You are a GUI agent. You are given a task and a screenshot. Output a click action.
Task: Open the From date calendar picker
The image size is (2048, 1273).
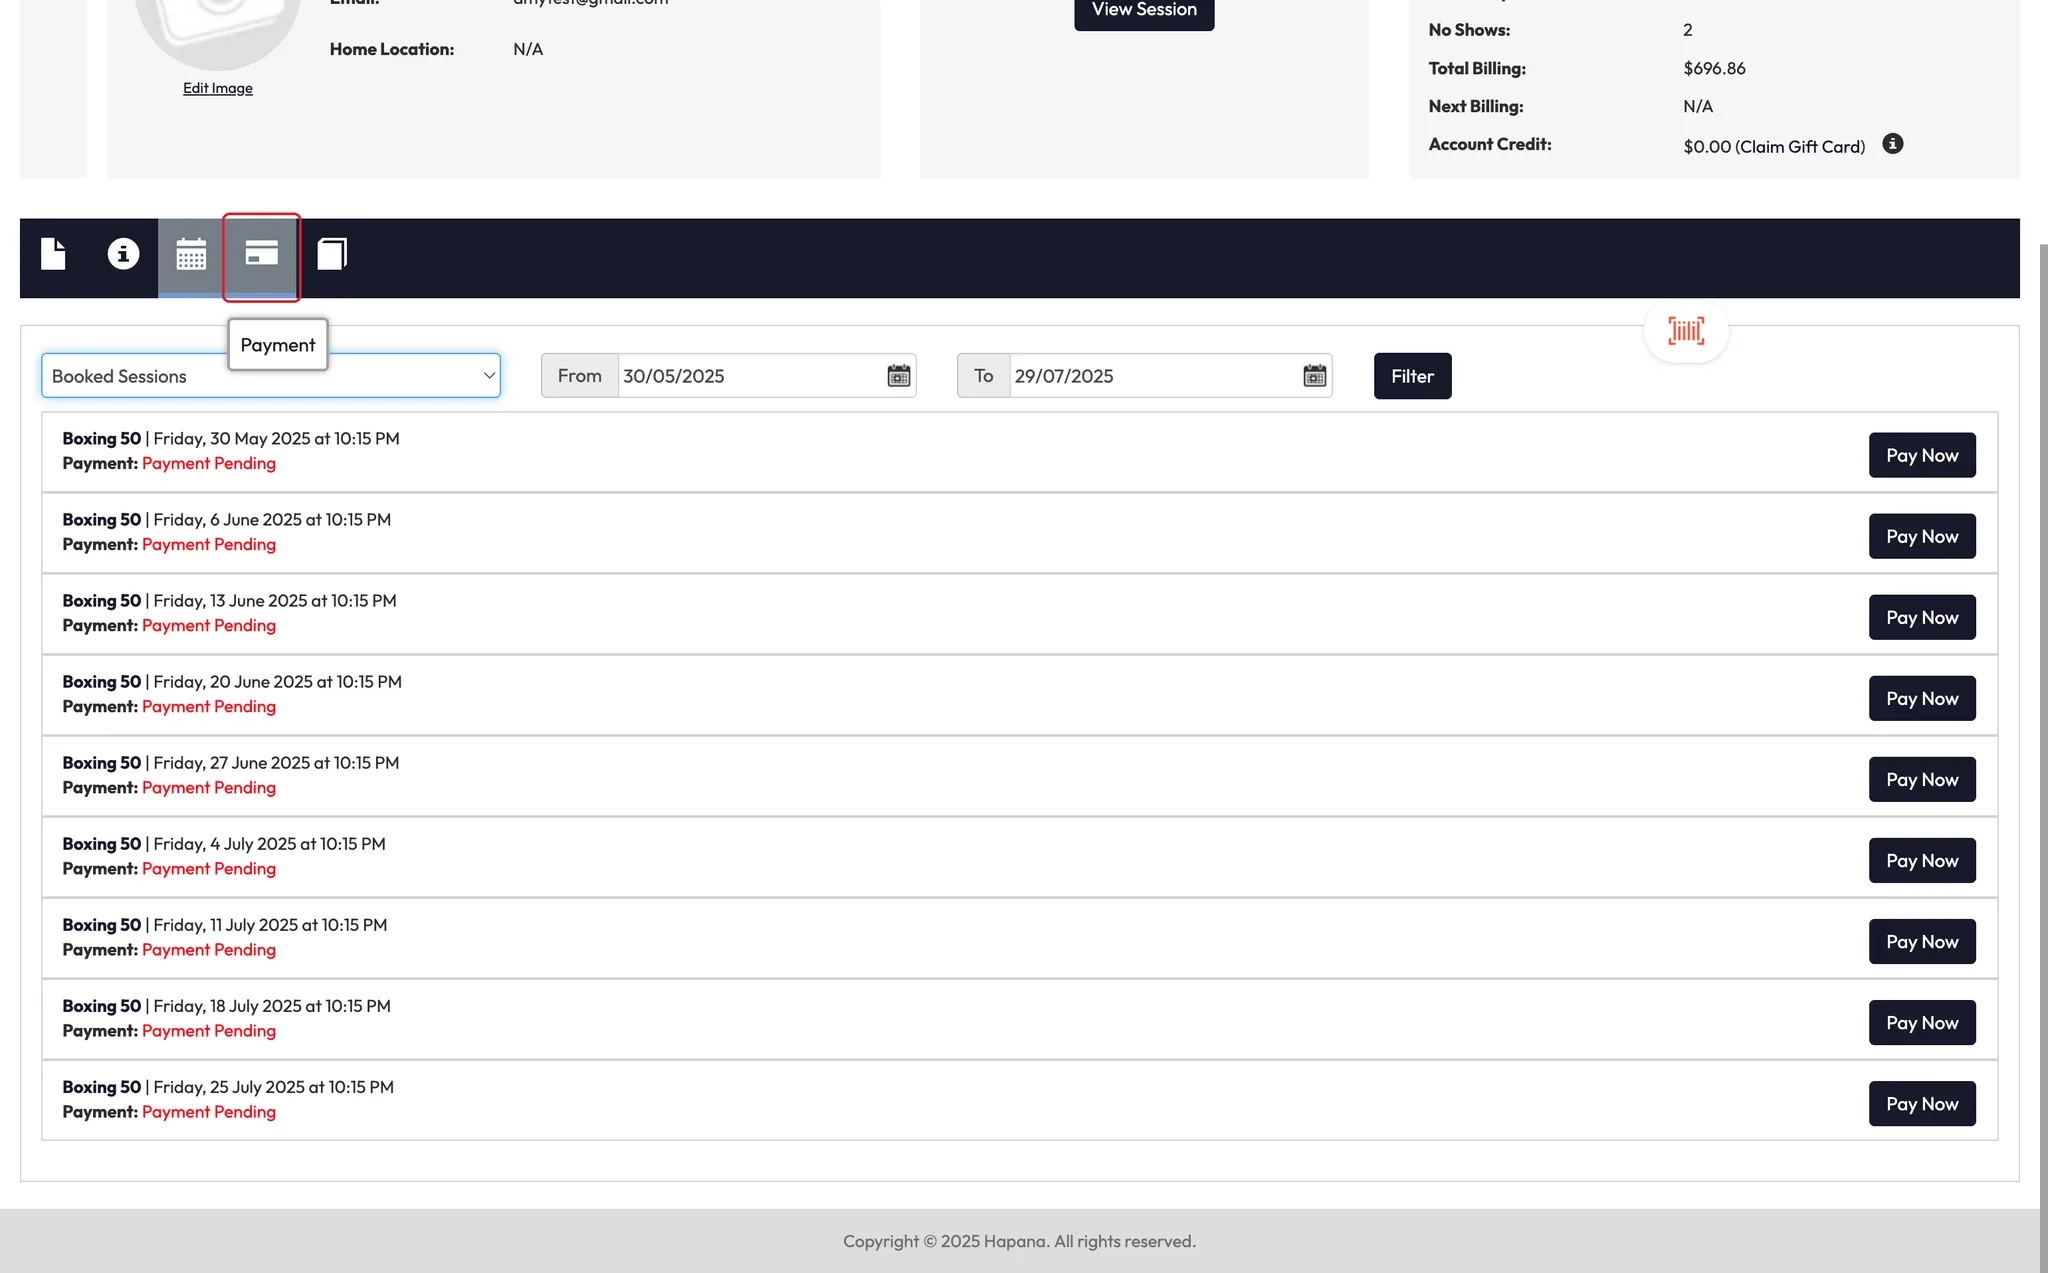coord(898,376)
